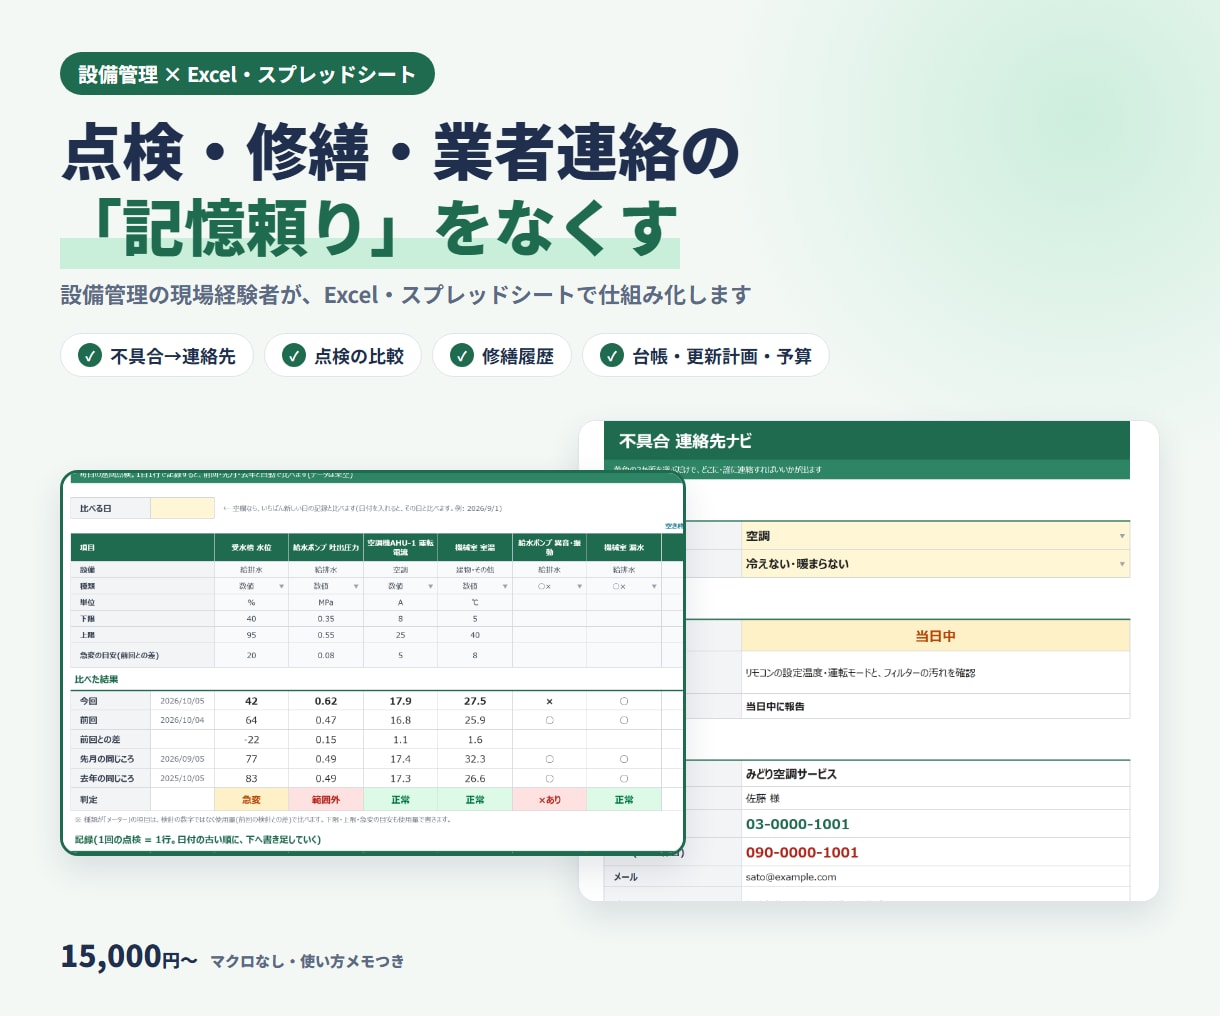
Task: Click the 15,000円〜 price text
Action: pyautogui.click(x=129, y=956)
